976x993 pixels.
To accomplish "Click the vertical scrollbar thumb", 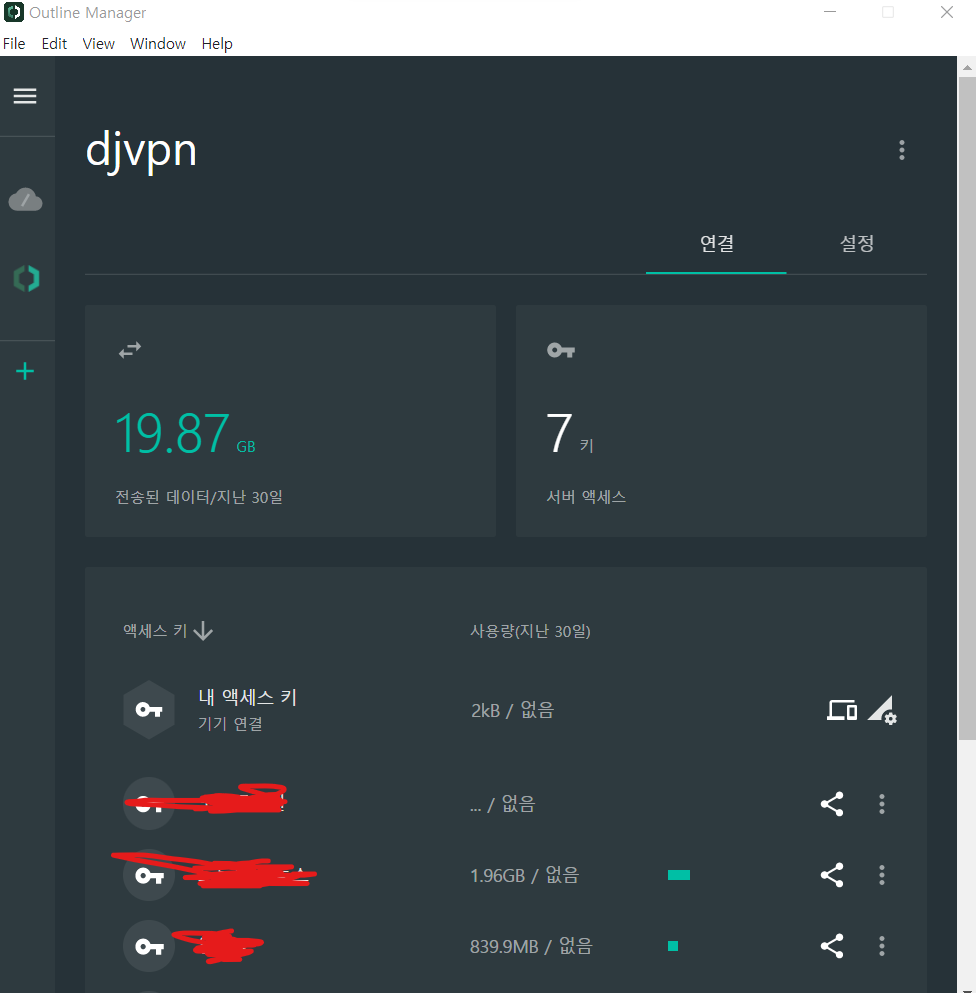I will (x=966, y=408).
